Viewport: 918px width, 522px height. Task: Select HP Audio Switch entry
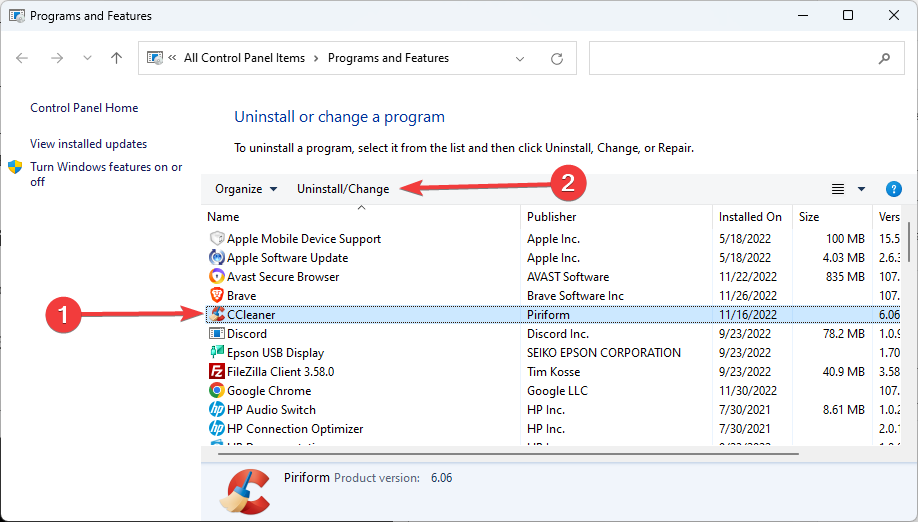(x=271, y=410)
